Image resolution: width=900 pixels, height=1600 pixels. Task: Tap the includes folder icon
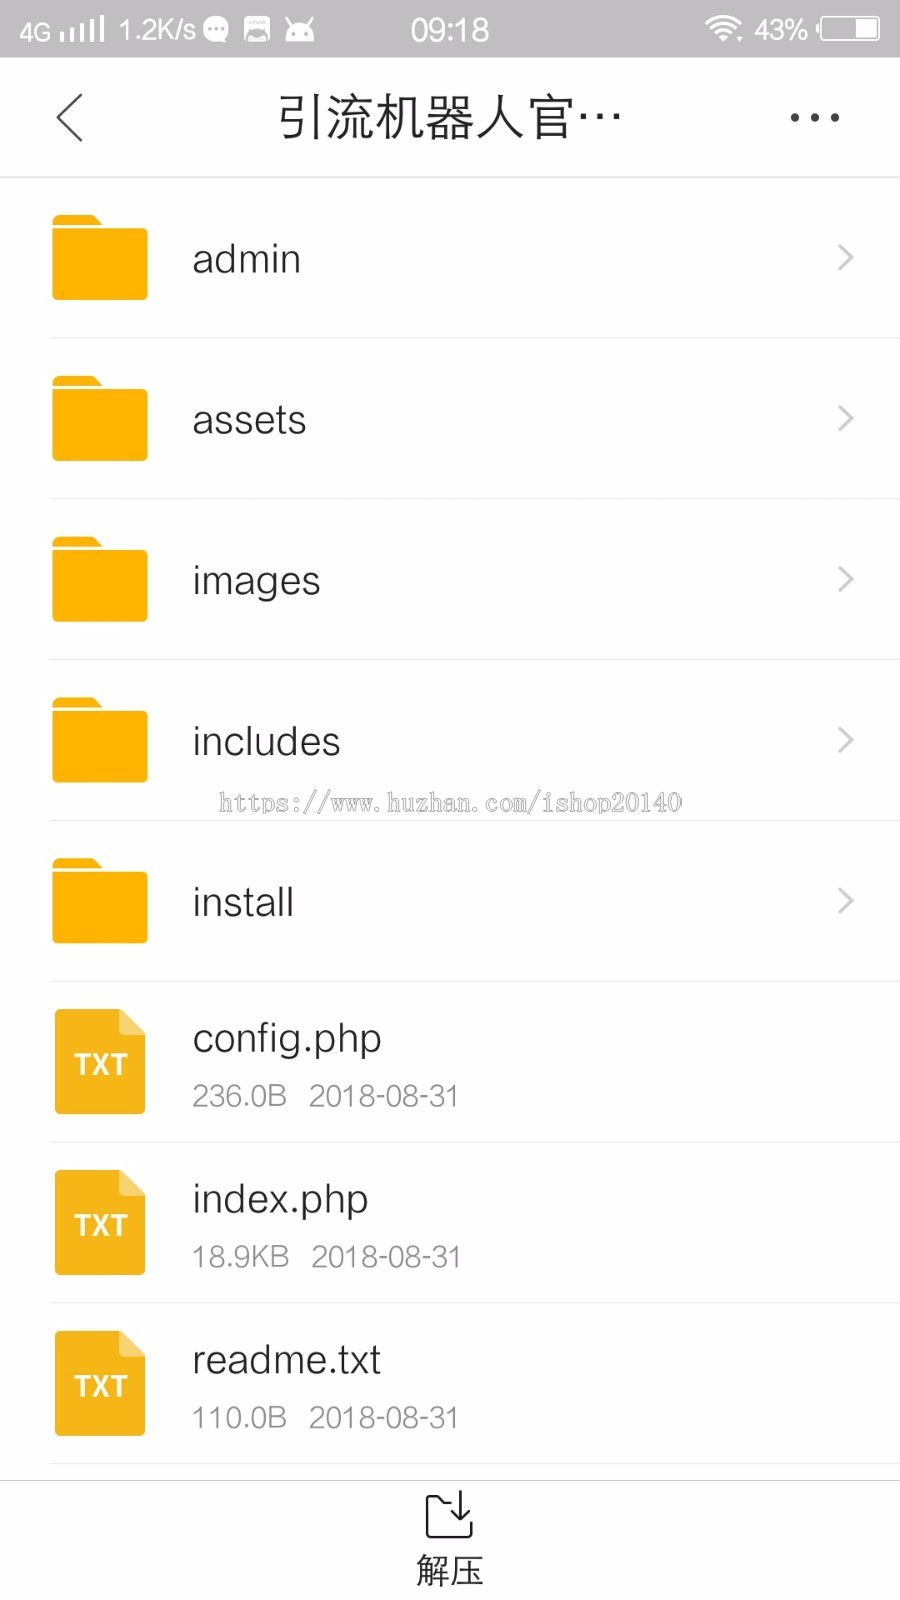click(x=100, y=741)
